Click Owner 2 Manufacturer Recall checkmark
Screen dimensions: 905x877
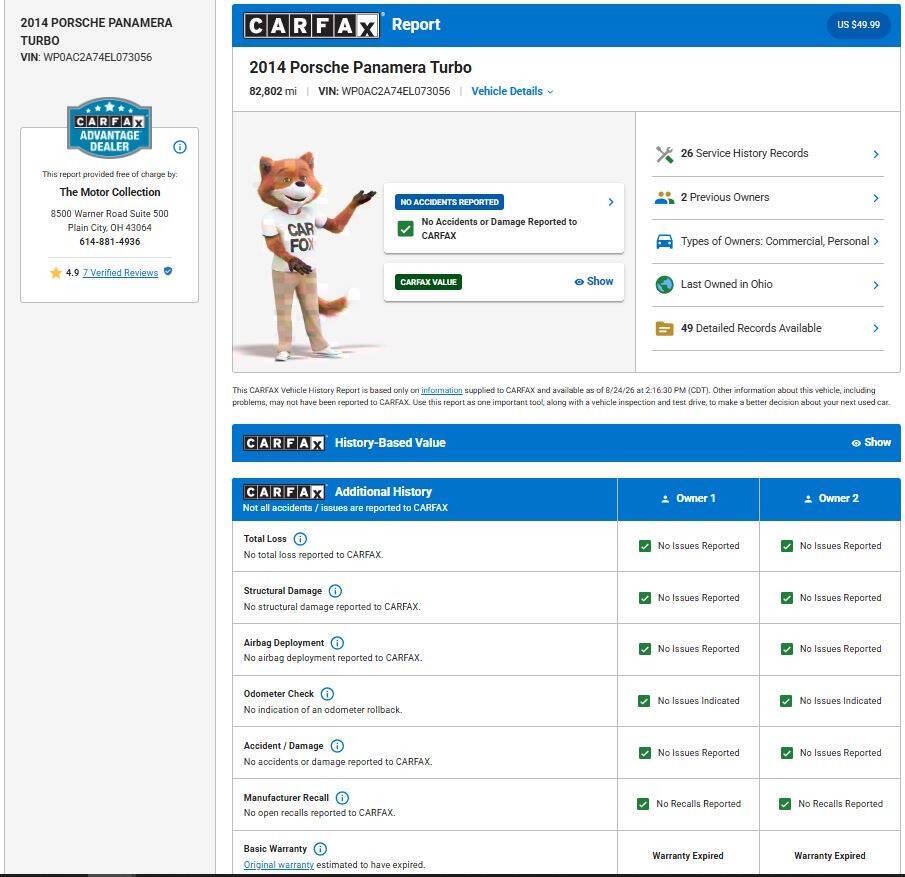click(x=785, y=804)
